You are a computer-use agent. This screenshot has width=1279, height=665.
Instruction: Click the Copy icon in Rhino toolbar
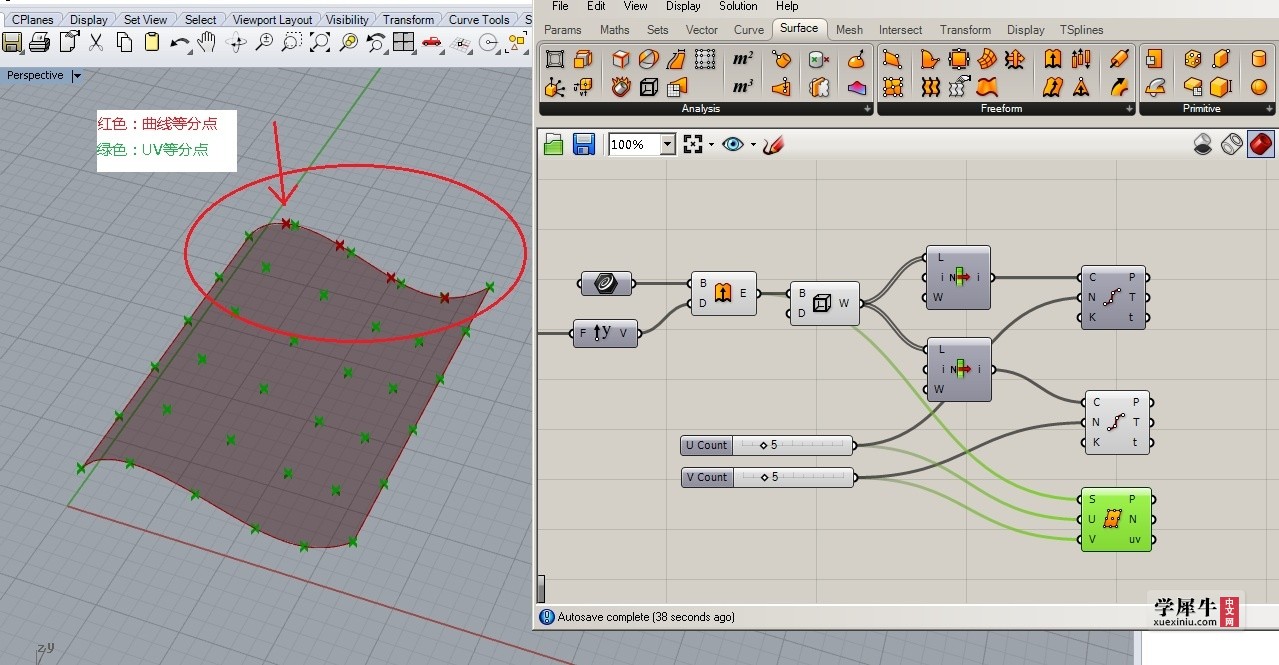124,42
